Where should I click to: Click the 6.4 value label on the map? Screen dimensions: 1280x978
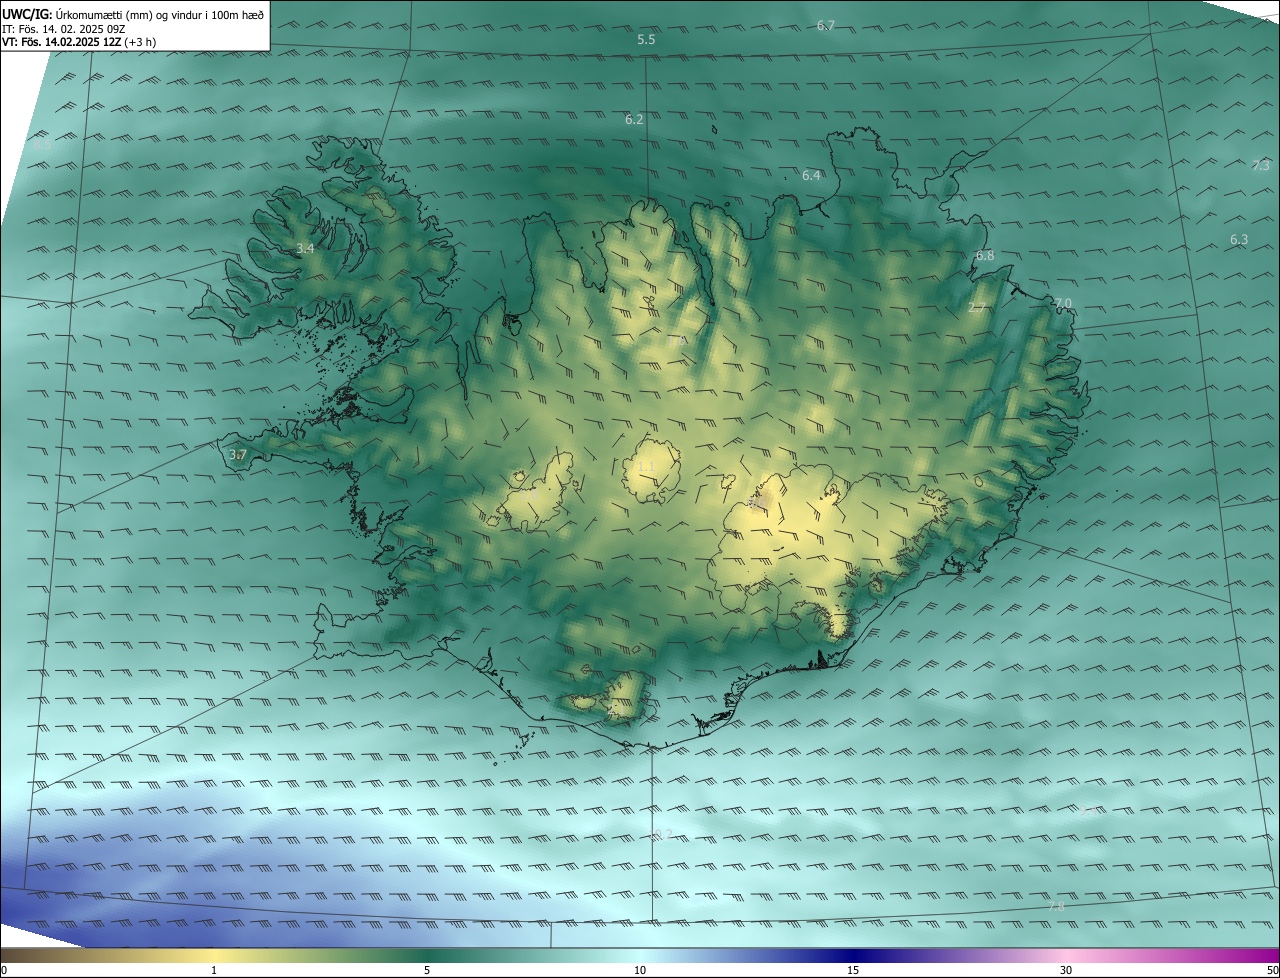[811, 176]
